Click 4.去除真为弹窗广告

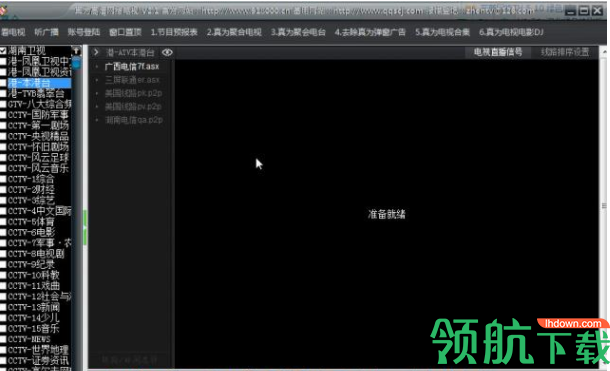tap(370, 32)
